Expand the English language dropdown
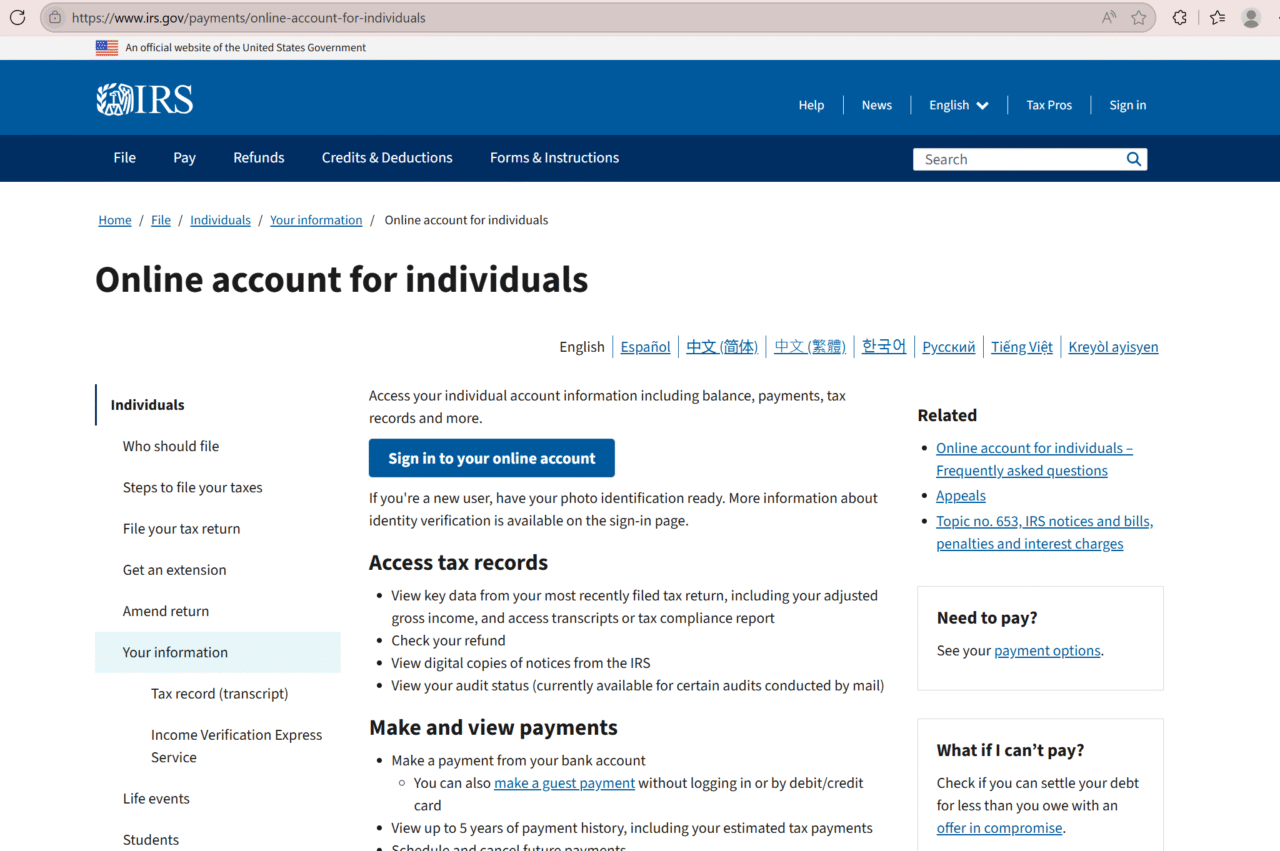Screen dimensions: 1280x851 pos(957,104)
